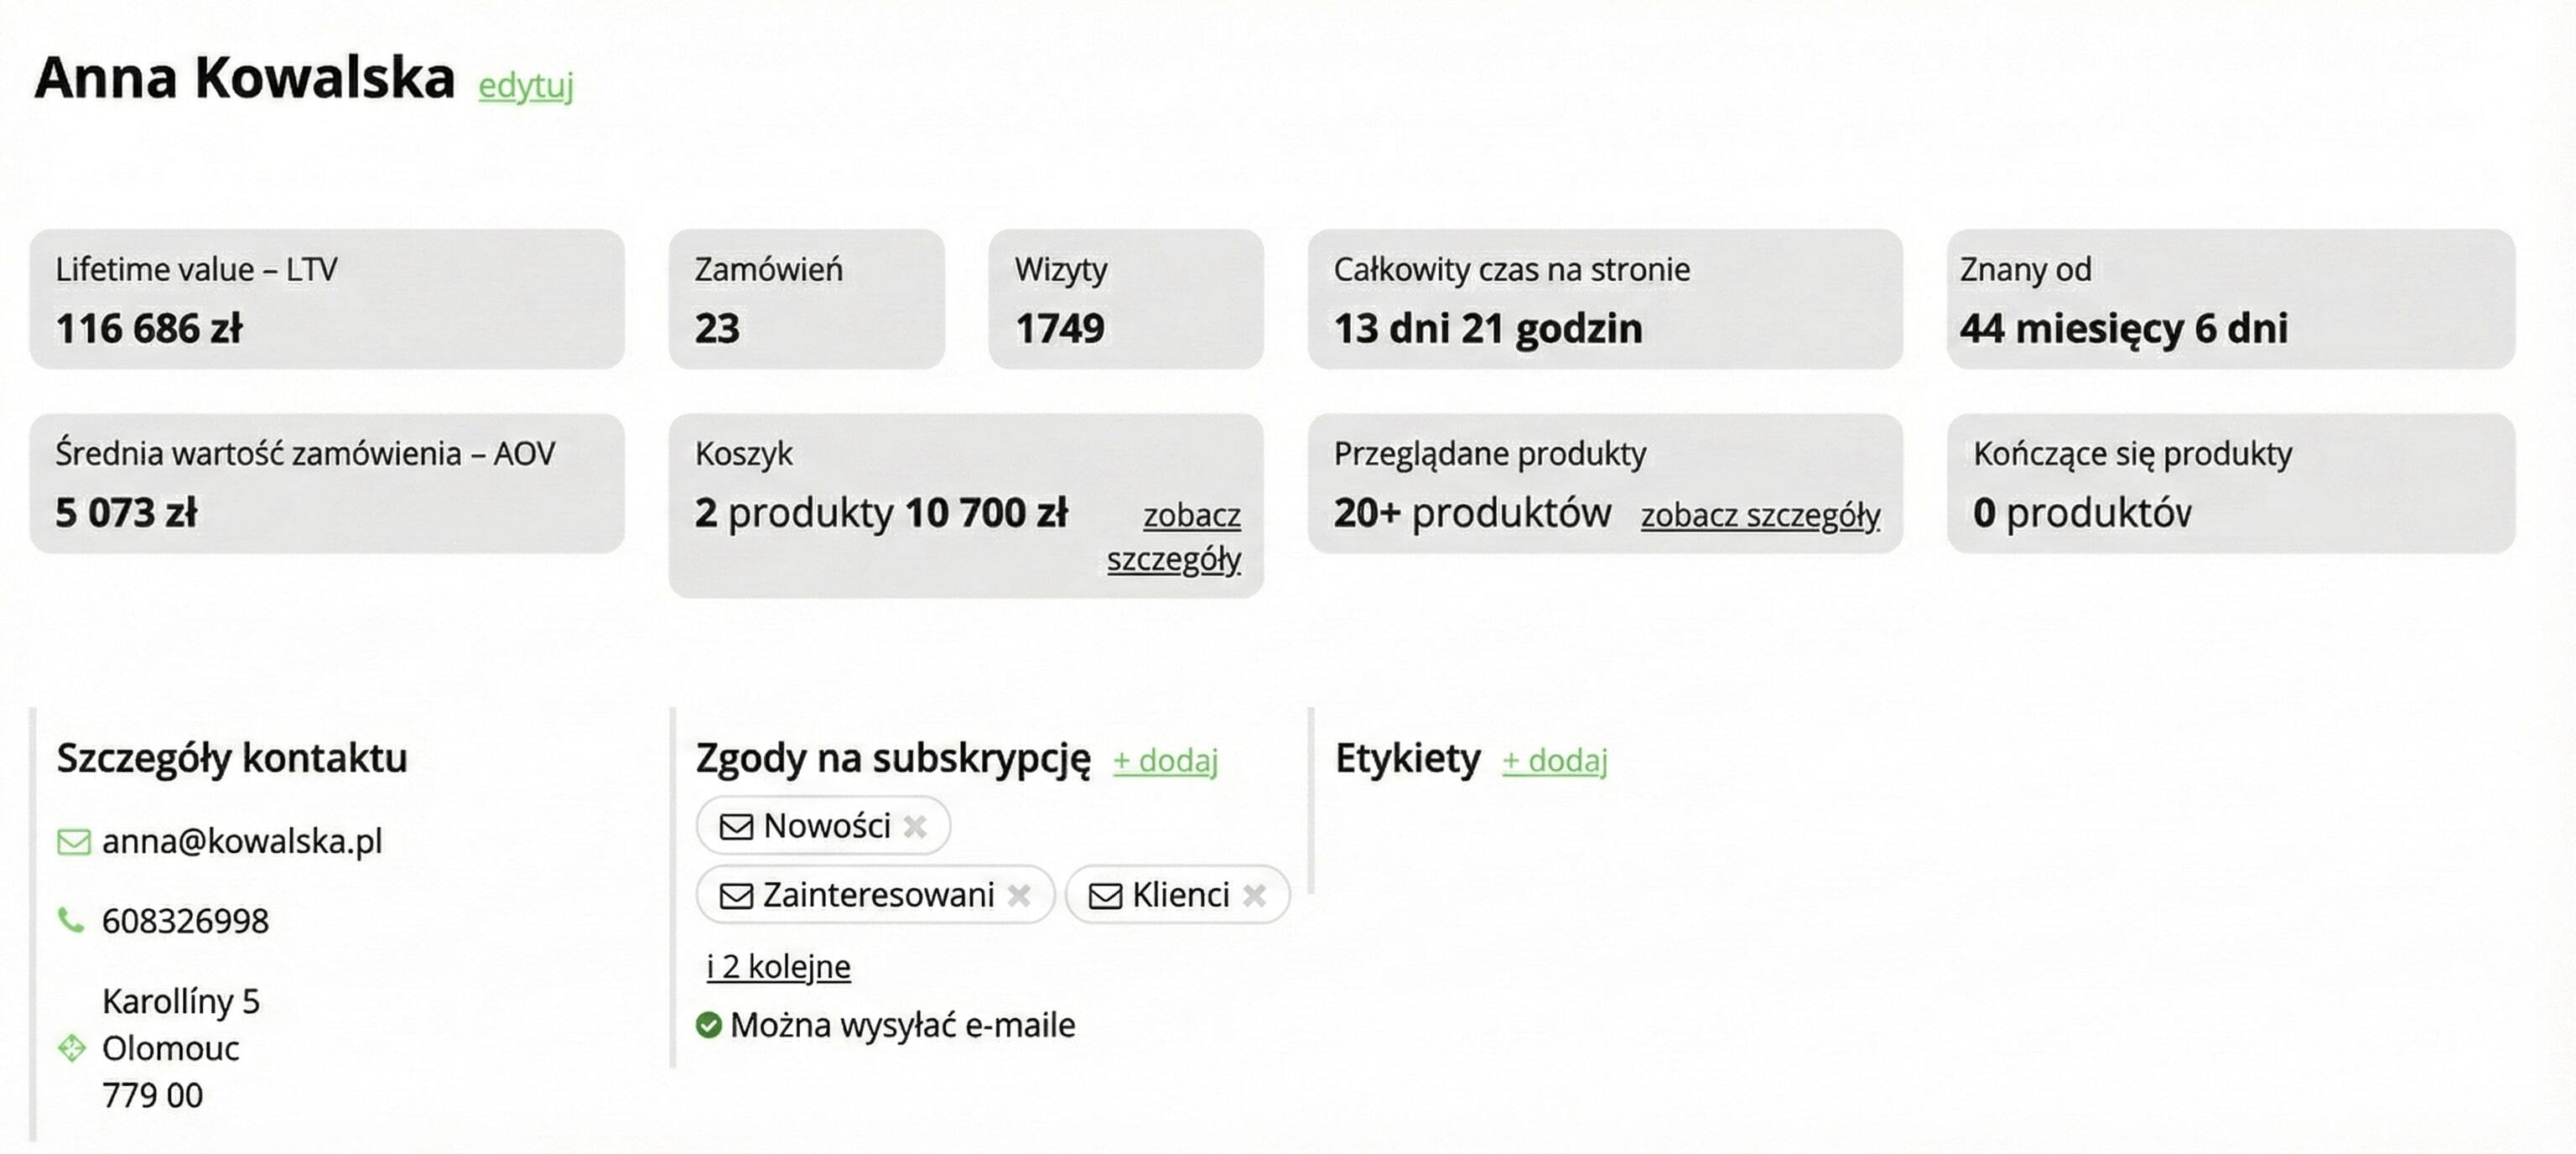This screenshot has height=1154, width=2576.
Task: Click the green phone icon
Action: tap(71, 919)
